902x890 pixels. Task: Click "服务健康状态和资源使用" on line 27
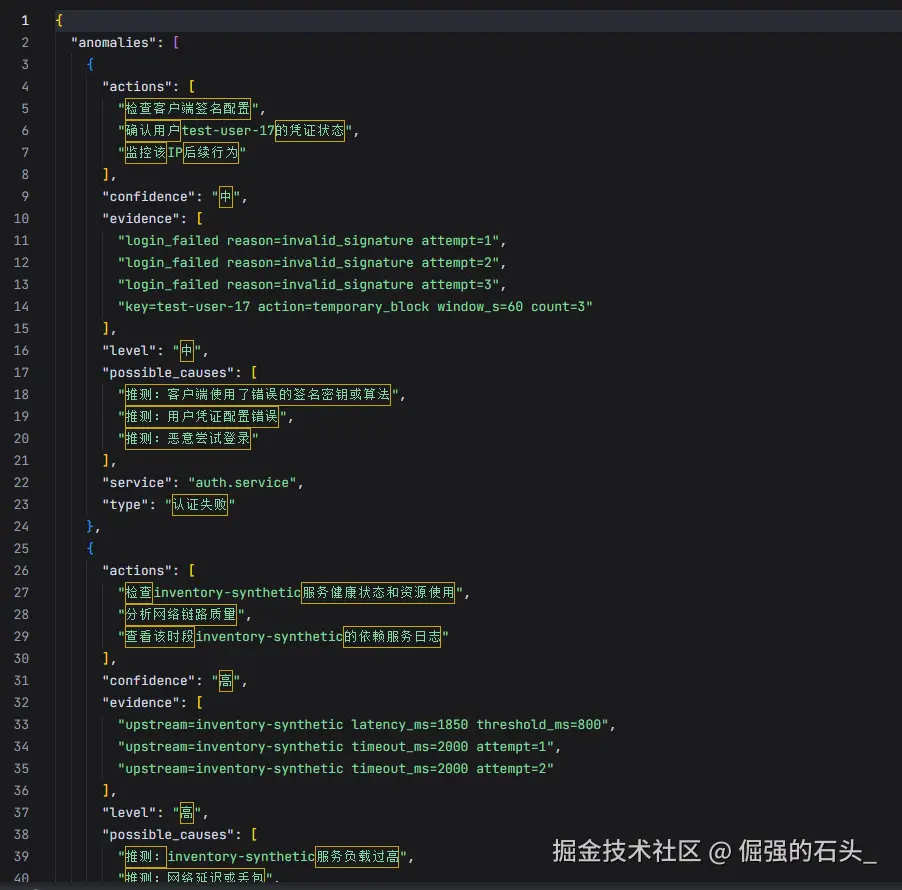pos(378,593)
